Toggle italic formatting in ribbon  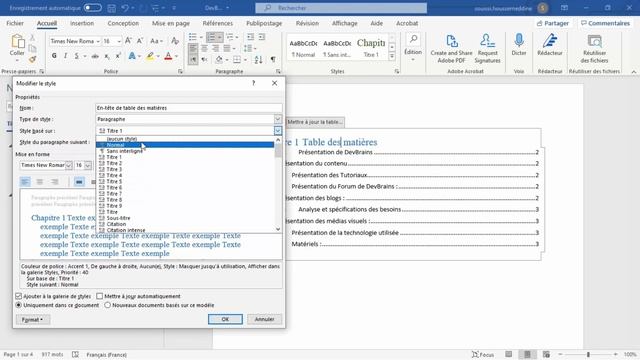(x=65, y=56)
